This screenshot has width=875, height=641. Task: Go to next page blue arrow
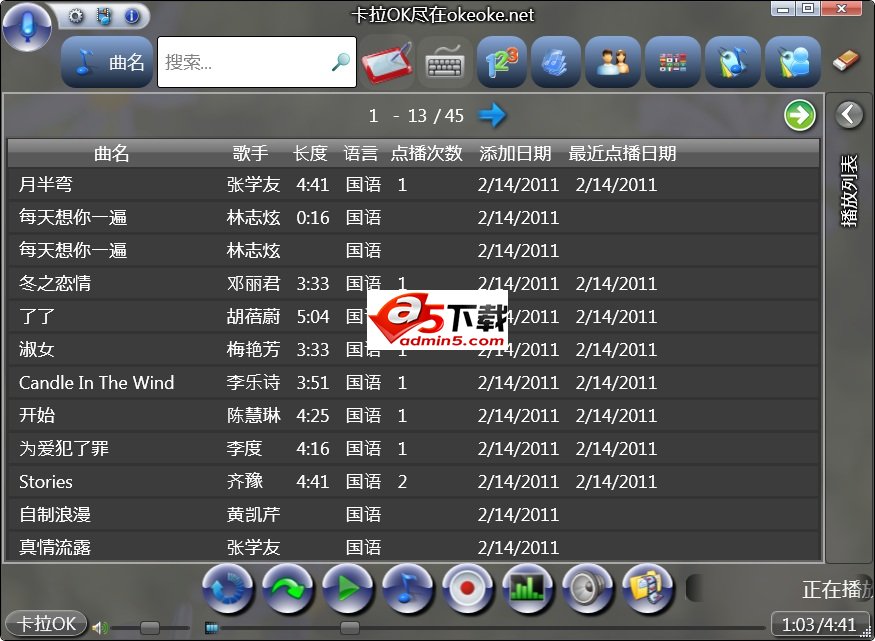click(492, 115)
